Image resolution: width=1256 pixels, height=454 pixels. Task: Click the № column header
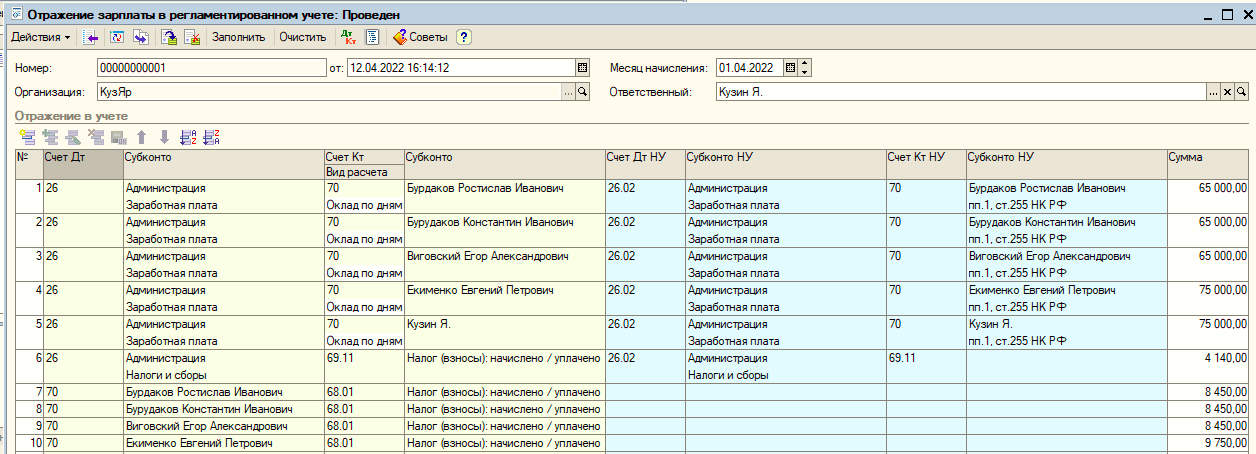[x=29, y=165]
